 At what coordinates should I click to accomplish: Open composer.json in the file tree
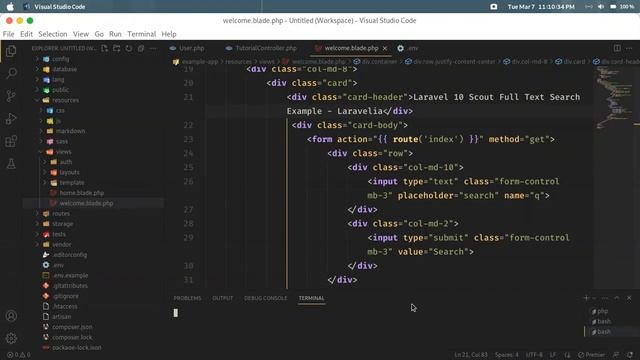tap(72, 327)
